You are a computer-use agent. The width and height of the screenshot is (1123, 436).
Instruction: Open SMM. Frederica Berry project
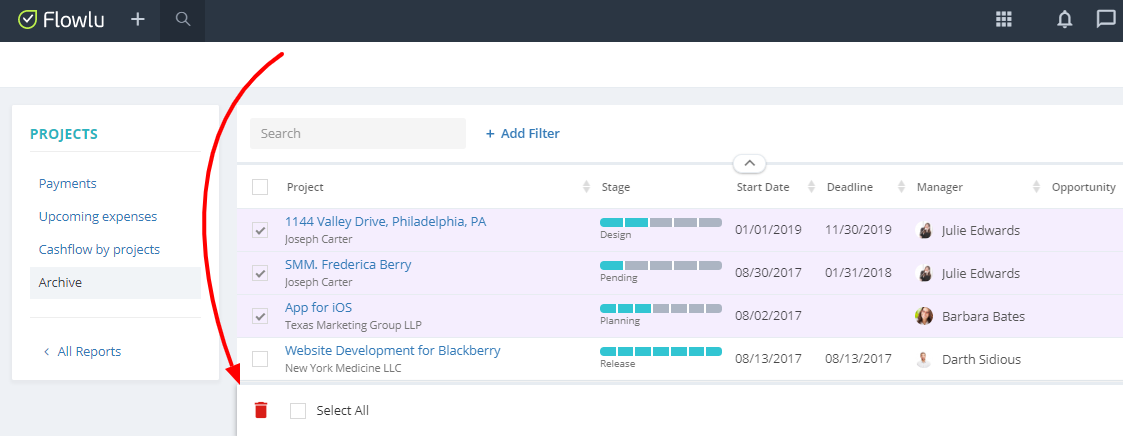(348, 264)
